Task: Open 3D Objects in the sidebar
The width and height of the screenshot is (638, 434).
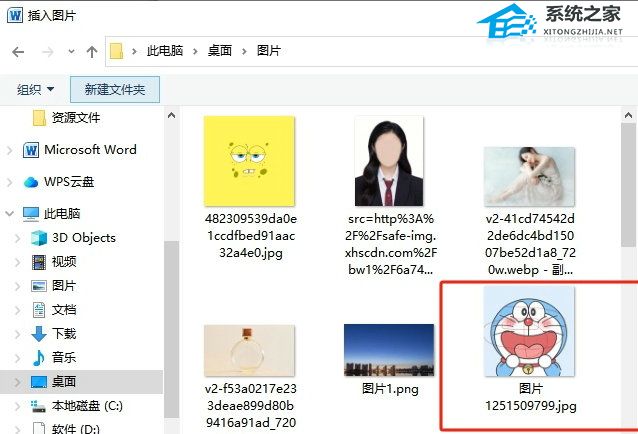Action: [x=83, y=238]
